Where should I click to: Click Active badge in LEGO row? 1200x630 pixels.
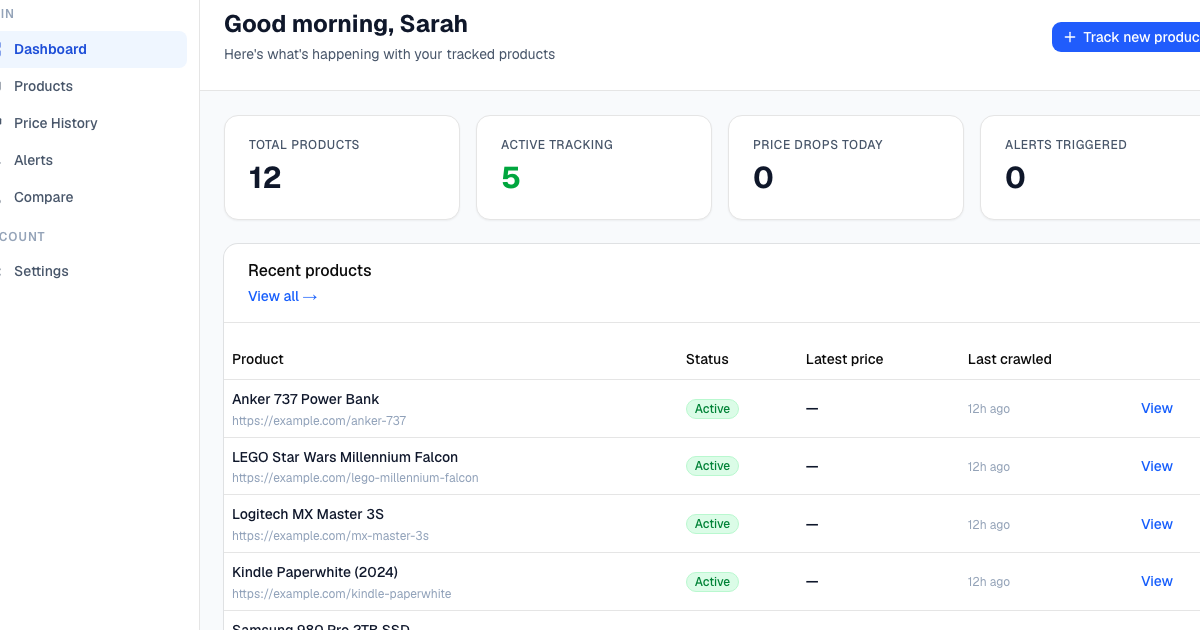712,466
